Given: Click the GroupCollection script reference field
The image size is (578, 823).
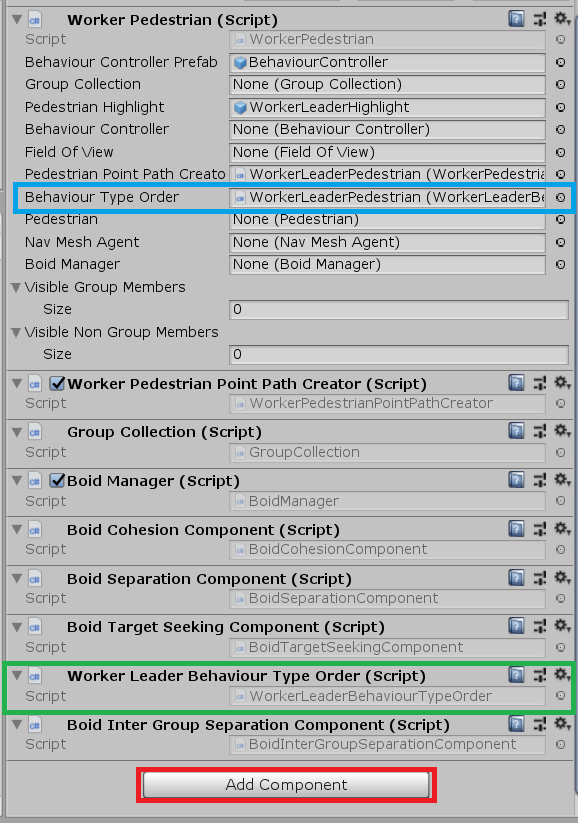Looking at the screenshot, I should point(387,452).
